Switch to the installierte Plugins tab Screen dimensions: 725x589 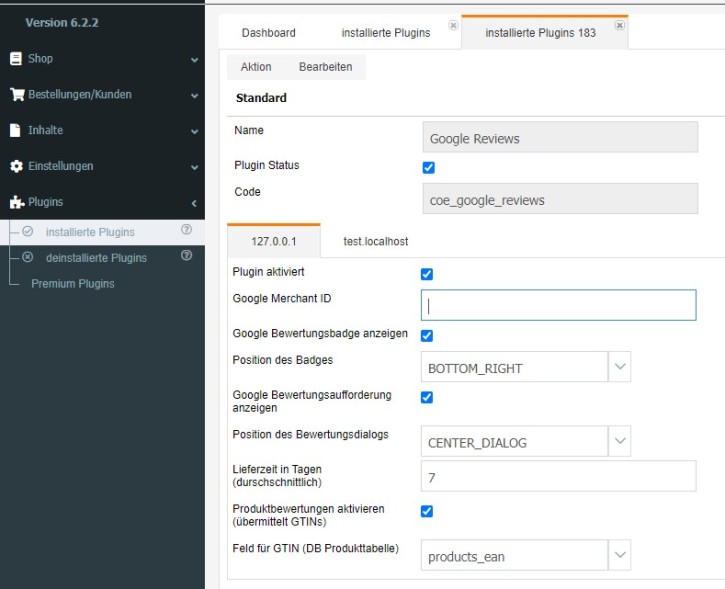(386, 33)
